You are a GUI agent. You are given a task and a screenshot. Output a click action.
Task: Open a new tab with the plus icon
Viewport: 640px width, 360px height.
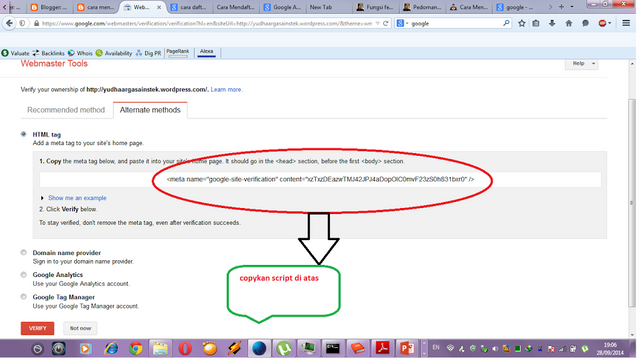point(561,7)
